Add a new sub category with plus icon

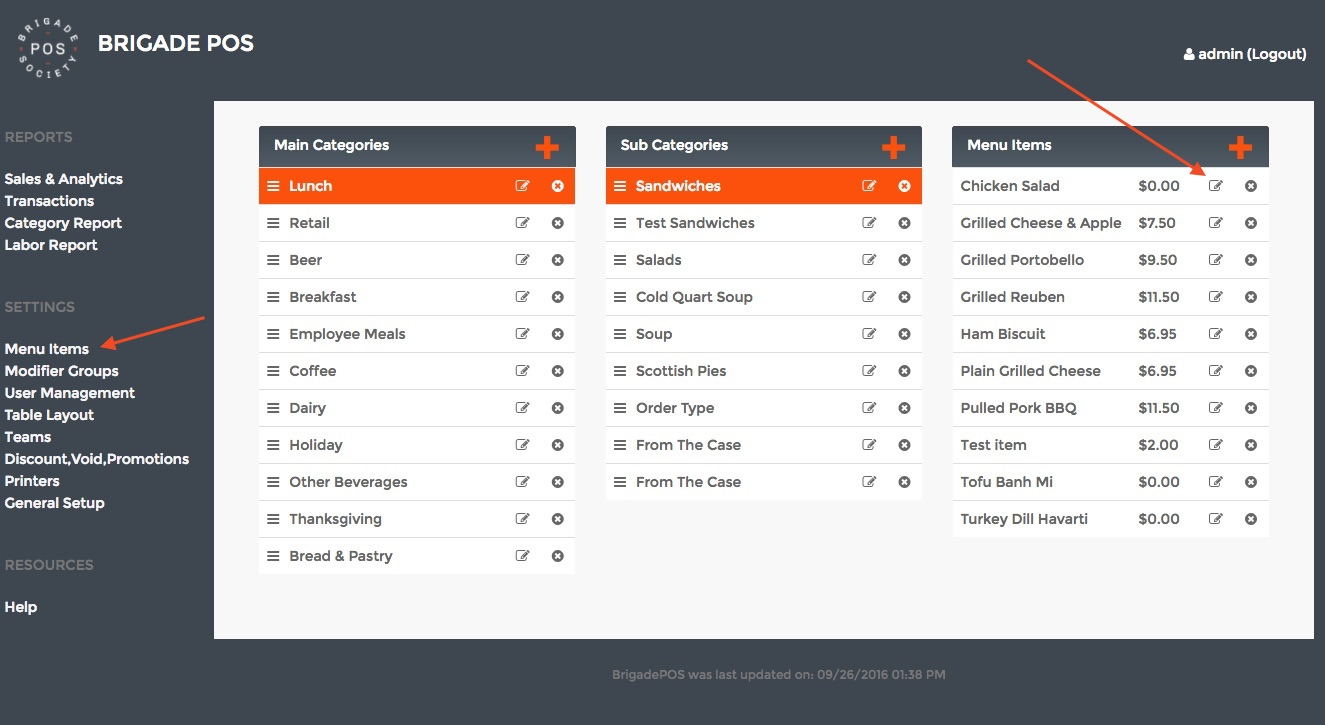pos(893,147)
